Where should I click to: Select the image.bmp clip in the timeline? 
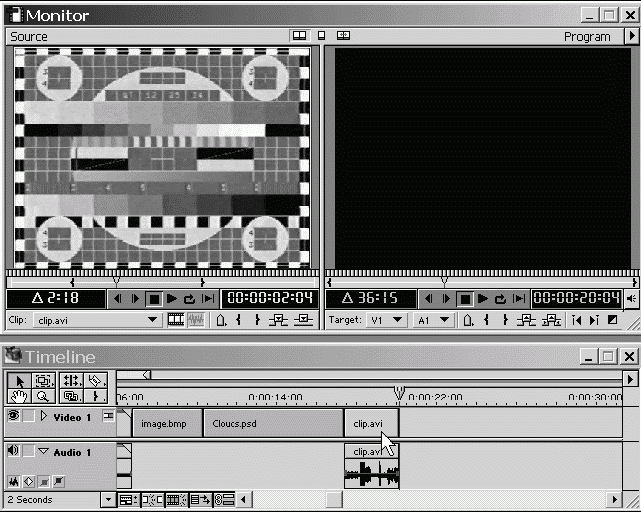tap(166, 423)
